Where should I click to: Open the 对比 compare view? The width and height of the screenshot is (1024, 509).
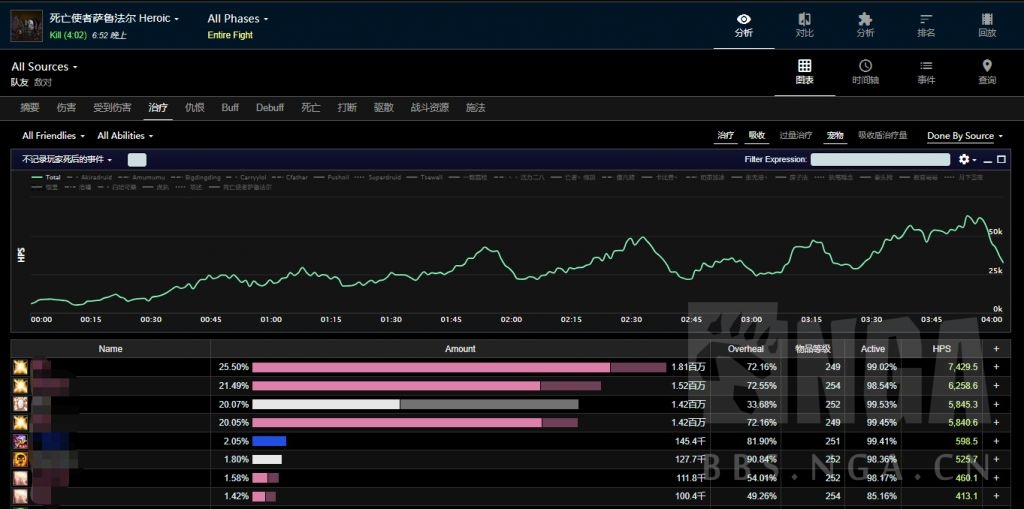click(x=804, y=25)
